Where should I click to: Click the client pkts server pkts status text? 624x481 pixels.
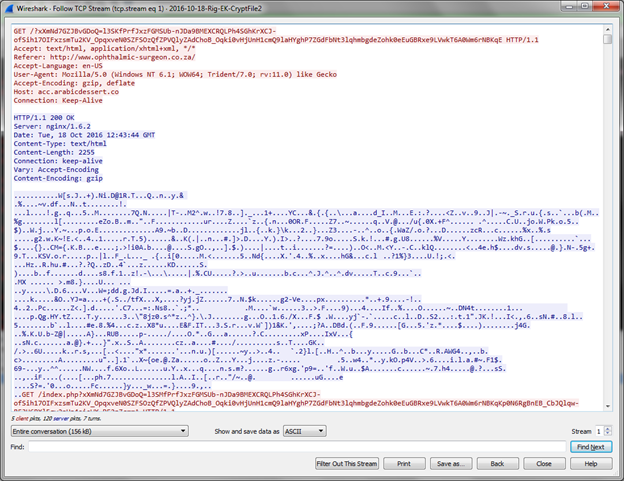click(x=56, y=418)
